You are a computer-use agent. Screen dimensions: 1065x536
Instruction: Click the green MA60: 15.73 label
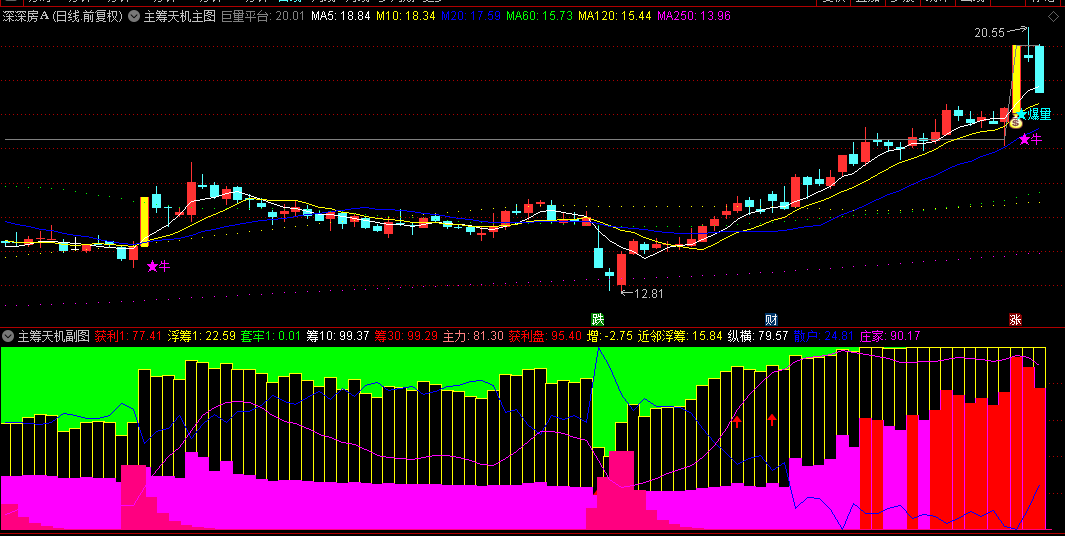click(x=540, y=16)
